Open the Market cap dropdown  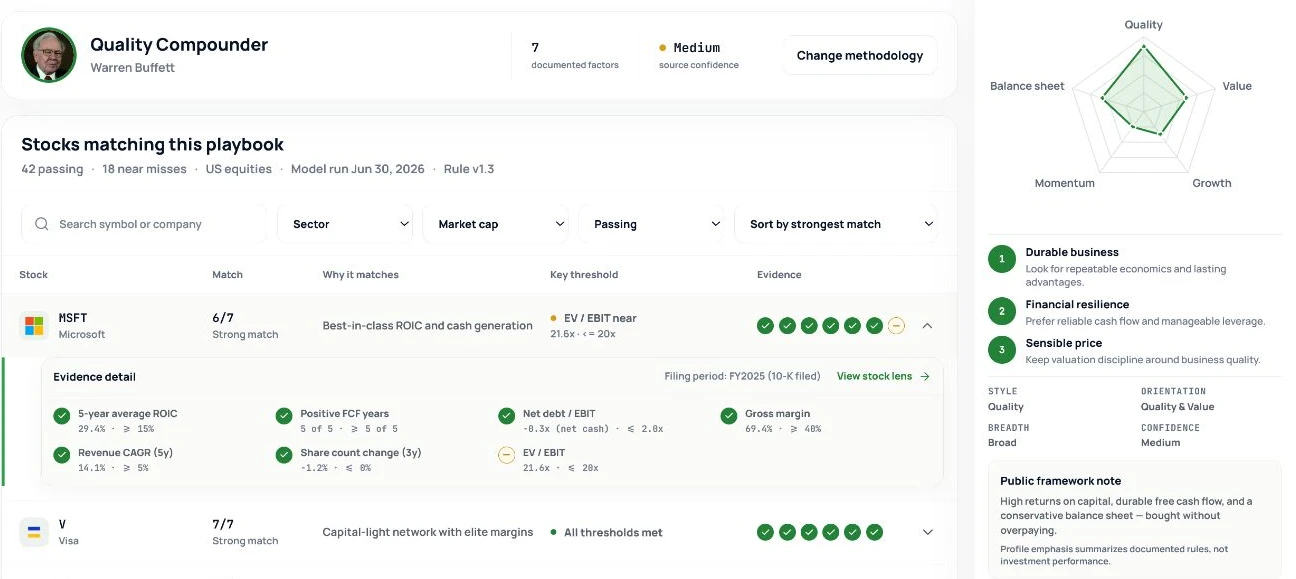[x=495, y=224]
